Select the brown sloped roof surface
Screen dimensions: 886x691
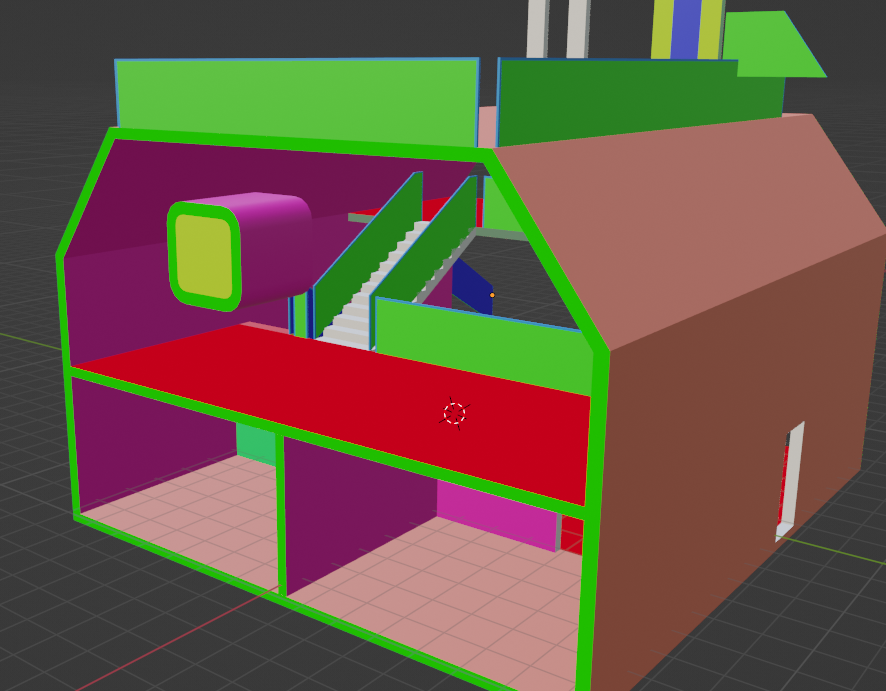click(x=680, y=220)
